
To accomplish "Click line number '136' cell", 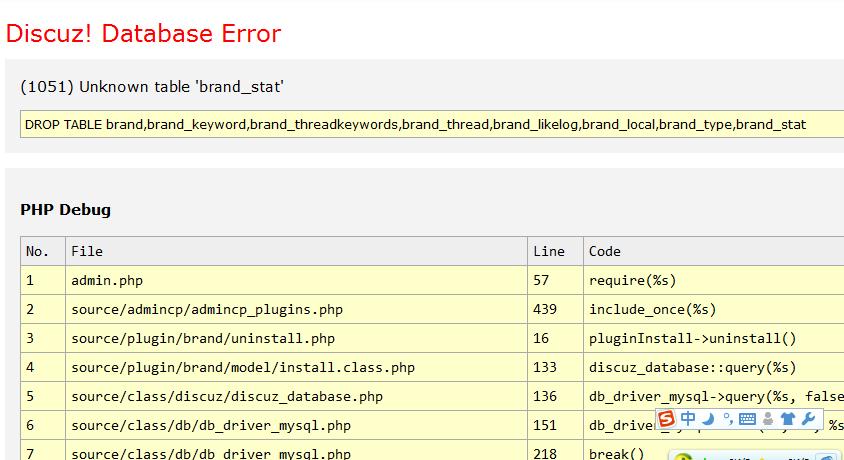I will pos(555,397).
